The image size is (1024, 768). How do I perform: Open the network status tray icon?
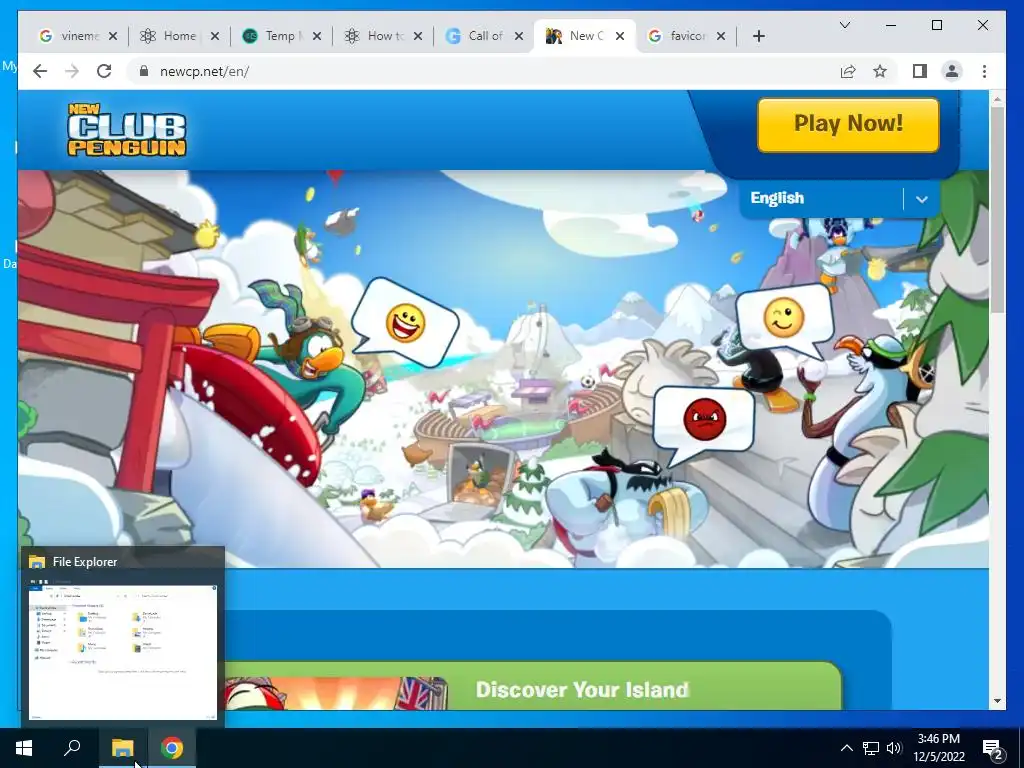[x=871, y=748]
